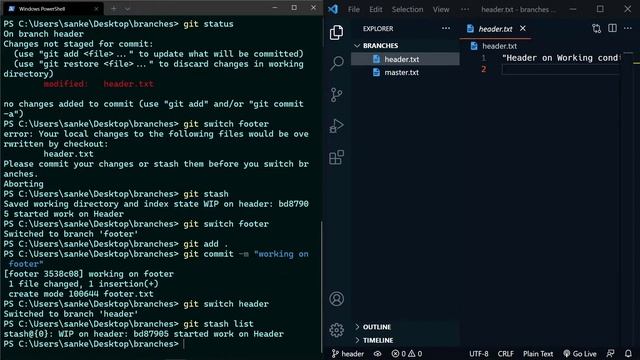
Task: Open the Selection menu in VS Code
Action: 407,9
